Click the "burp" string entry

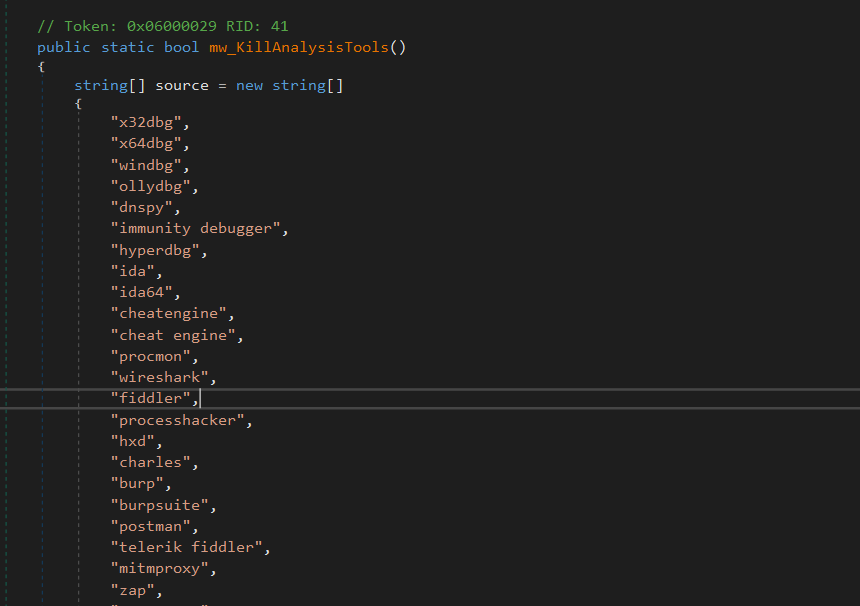pos(137,484)
